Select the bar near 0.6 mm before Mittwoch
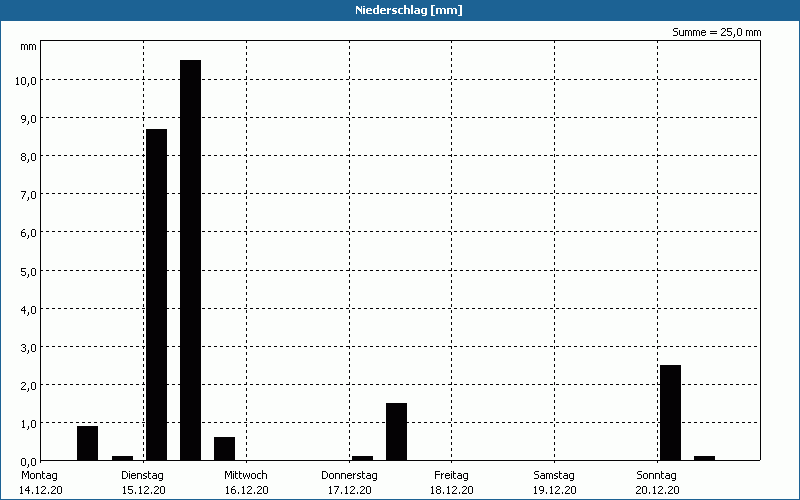Image resolution: width=800 pixels, height=500 pixels. (x=224, y=448)
